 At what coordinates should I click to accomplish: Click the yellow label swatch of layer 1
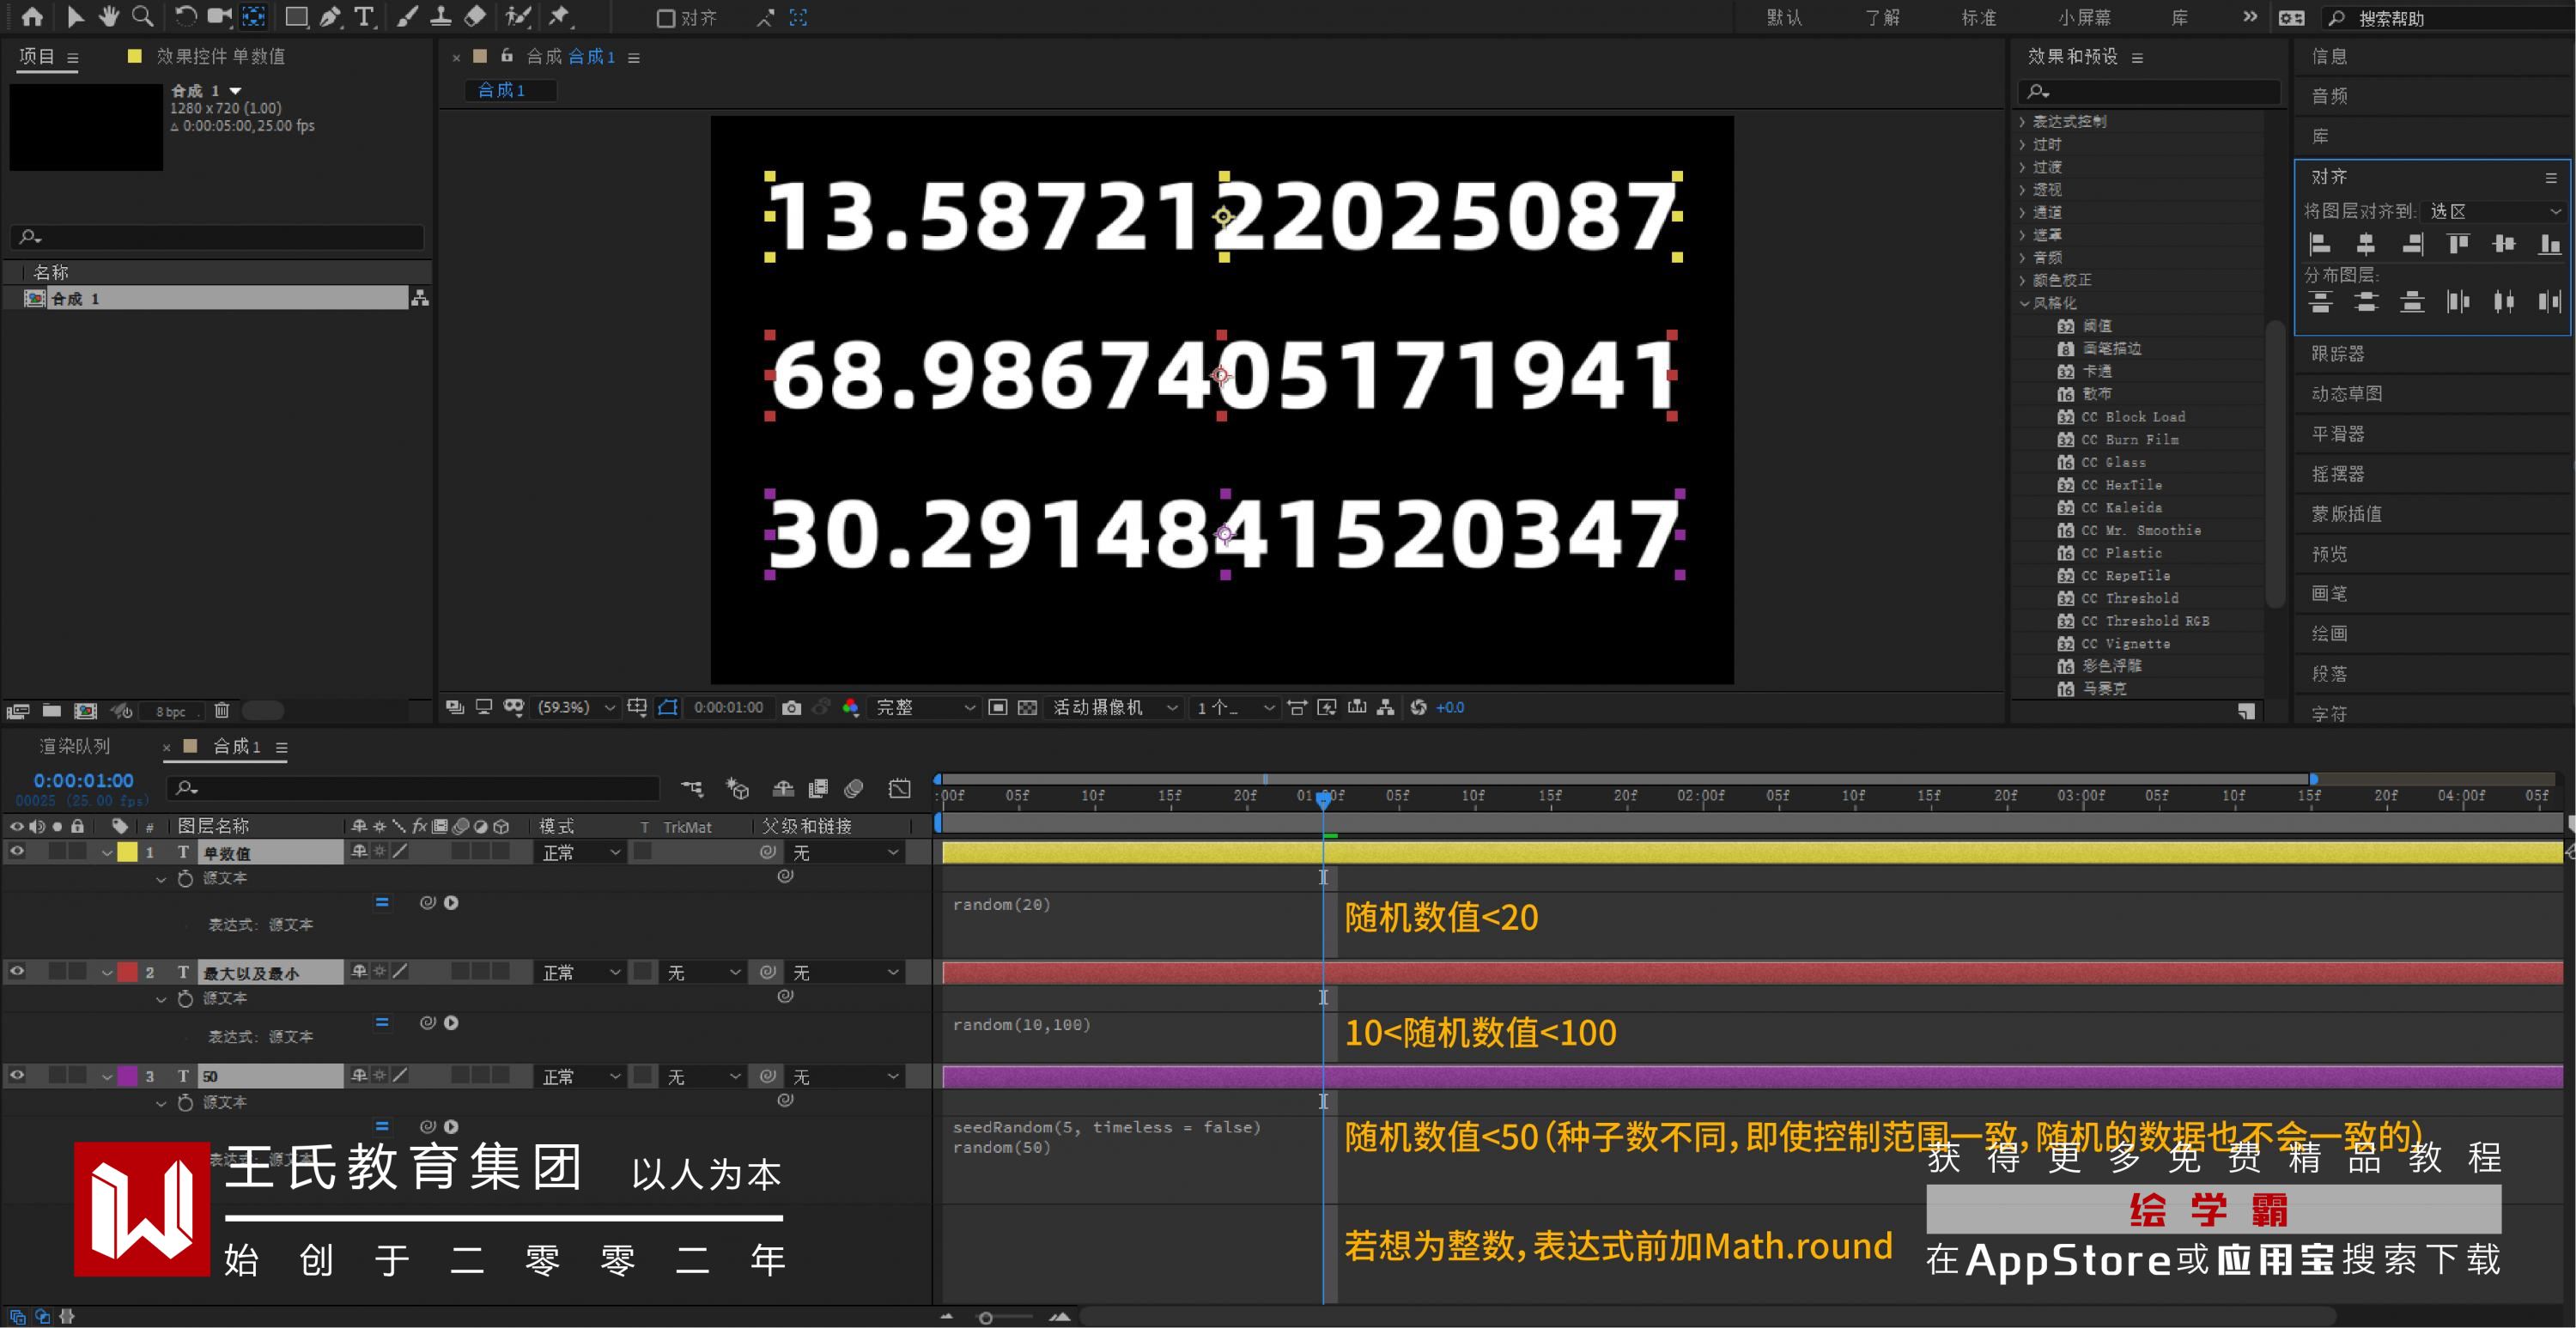point(128,852)
